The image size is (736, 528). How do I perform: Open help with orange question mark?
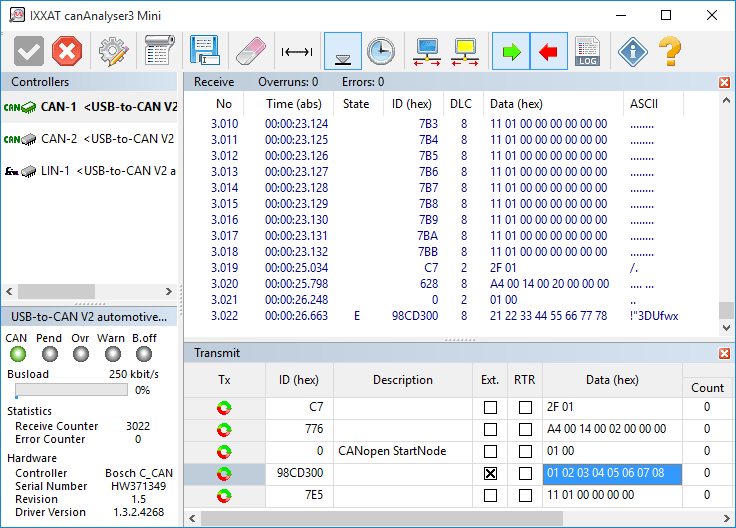670,51
